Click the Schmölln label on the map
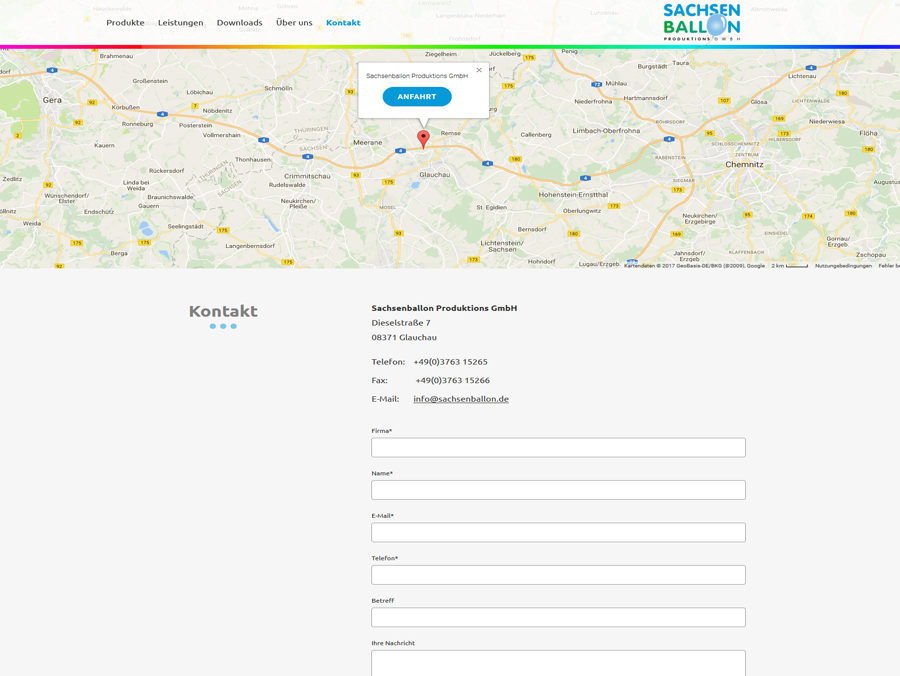 (278, 88)
